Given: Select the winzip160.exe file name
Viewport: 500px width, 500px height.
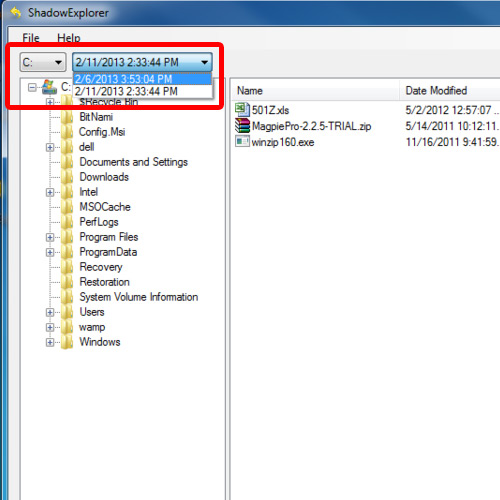Looking at the screenshot, I should click(x=283, y=142).
